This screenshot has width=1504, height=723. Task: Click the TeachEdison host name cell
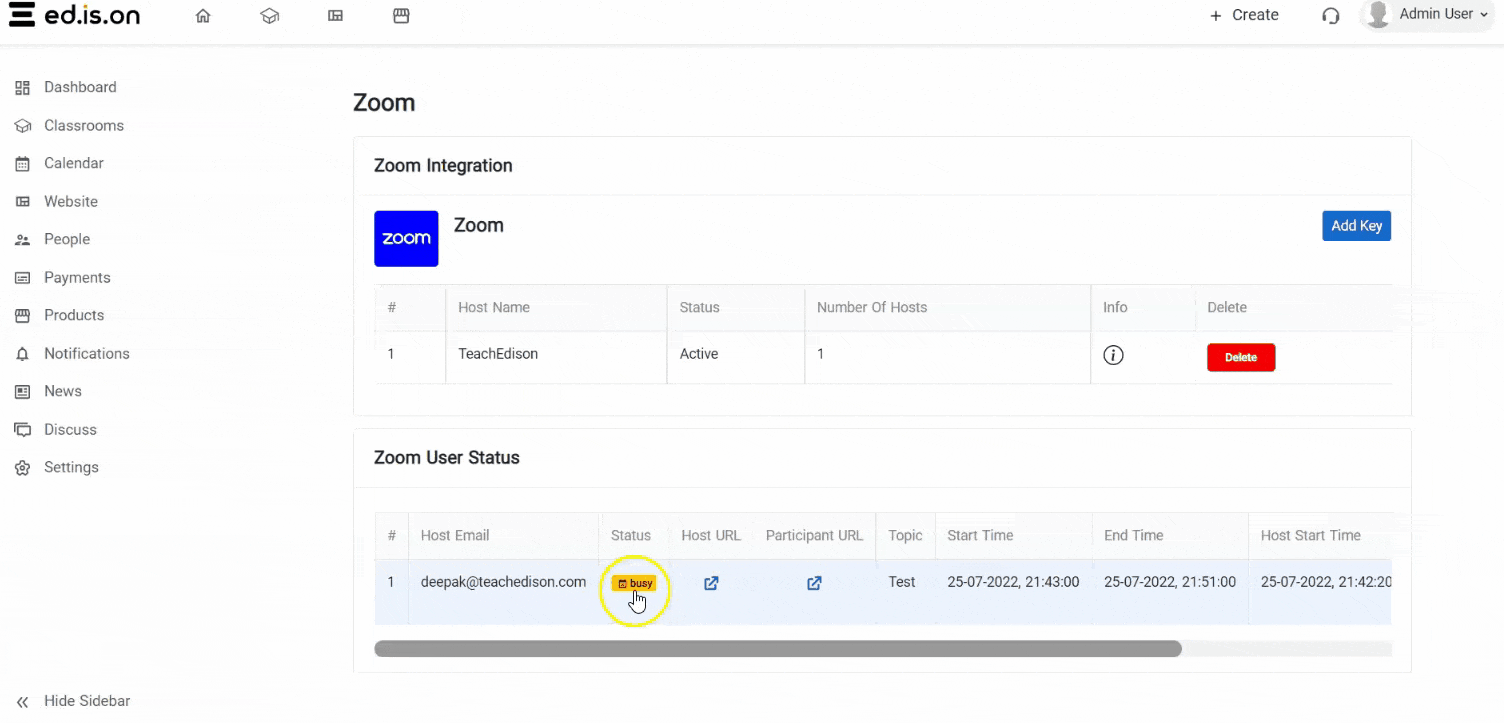coord(498,354)
